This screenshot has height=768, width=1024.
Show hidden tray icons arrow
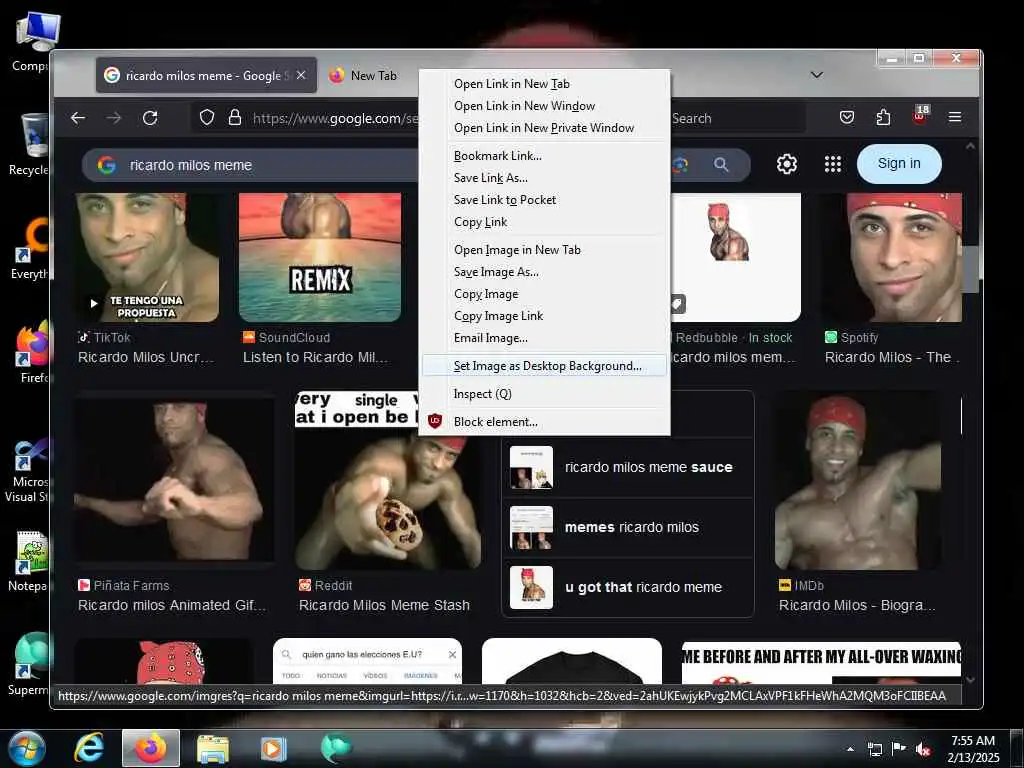point(850,749)
